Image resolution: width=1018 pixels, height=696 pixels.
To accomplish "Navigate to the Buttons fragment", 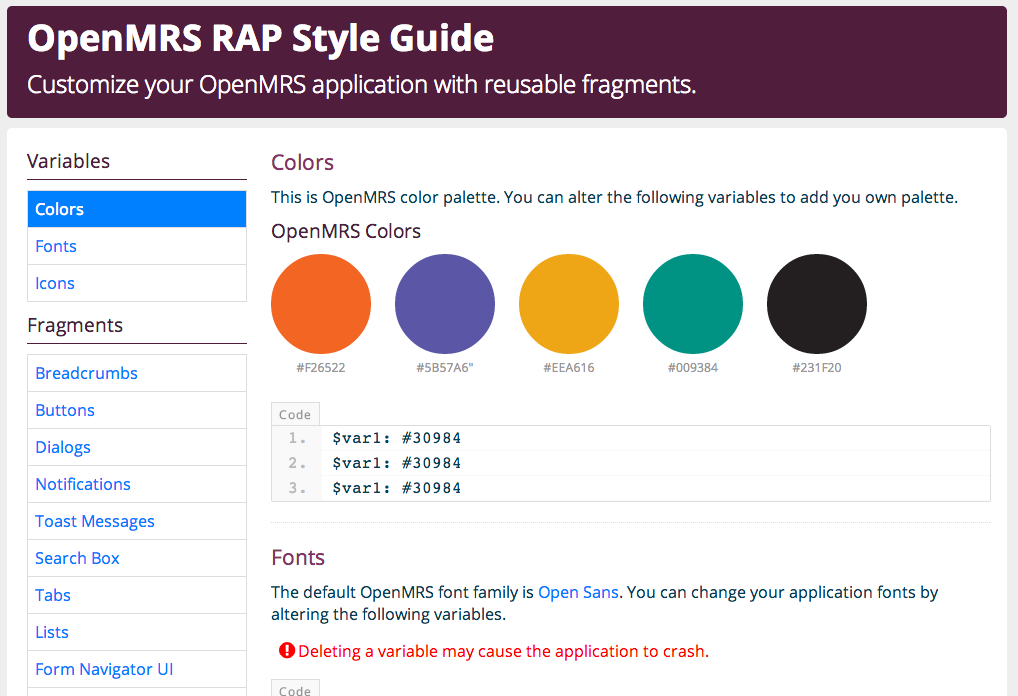I will coord(137,410).
